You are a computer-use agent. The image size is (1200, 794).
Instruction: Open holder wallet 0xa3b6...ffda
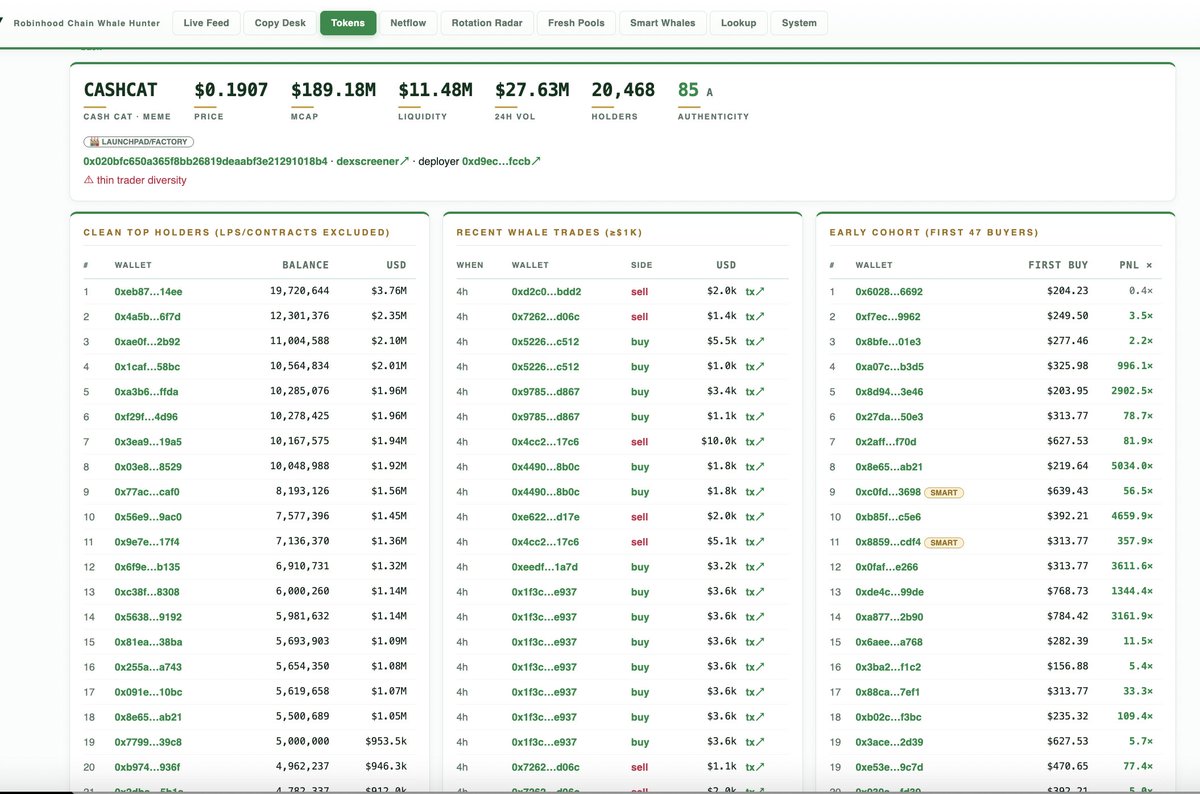coord(147,392)
